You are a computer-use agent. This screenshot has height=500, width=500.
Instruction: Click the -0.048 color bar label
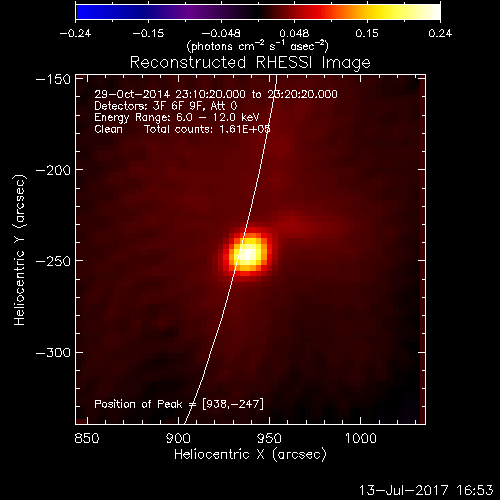pos(221,33)
